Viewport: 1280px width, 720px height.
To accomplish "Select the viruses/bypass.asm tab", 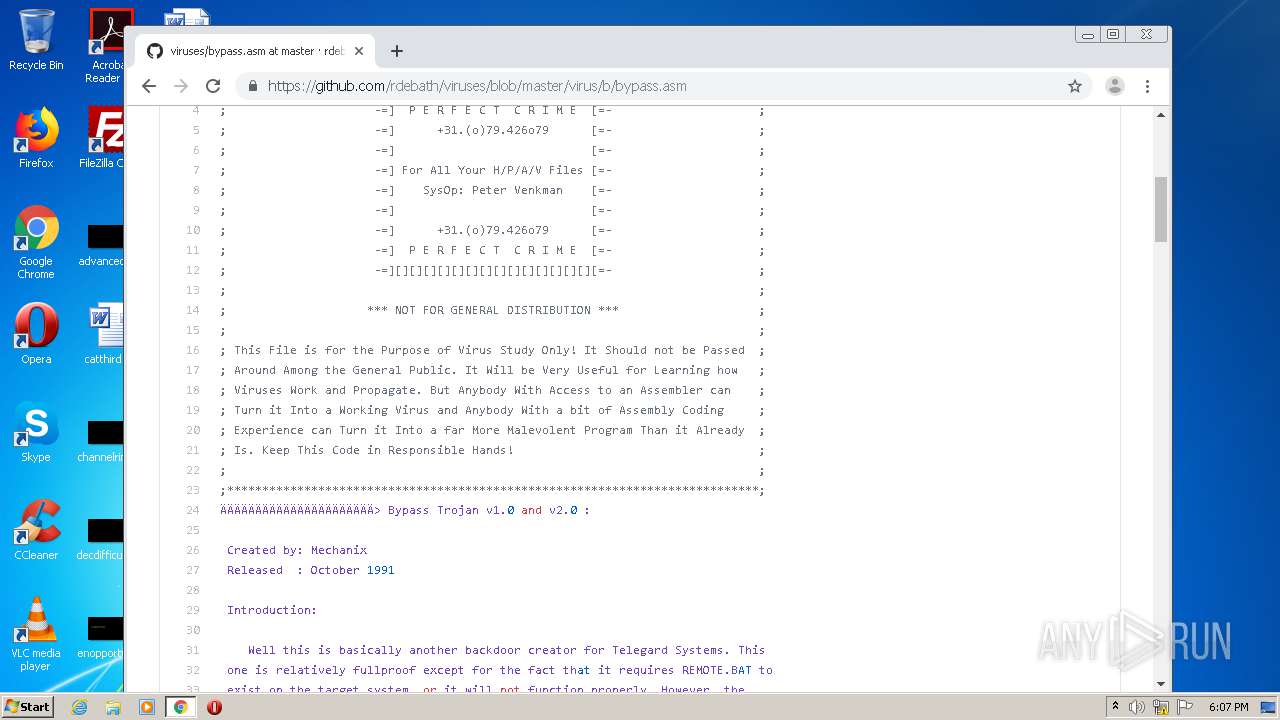I will pyautogui.click(x=255, y=51).
